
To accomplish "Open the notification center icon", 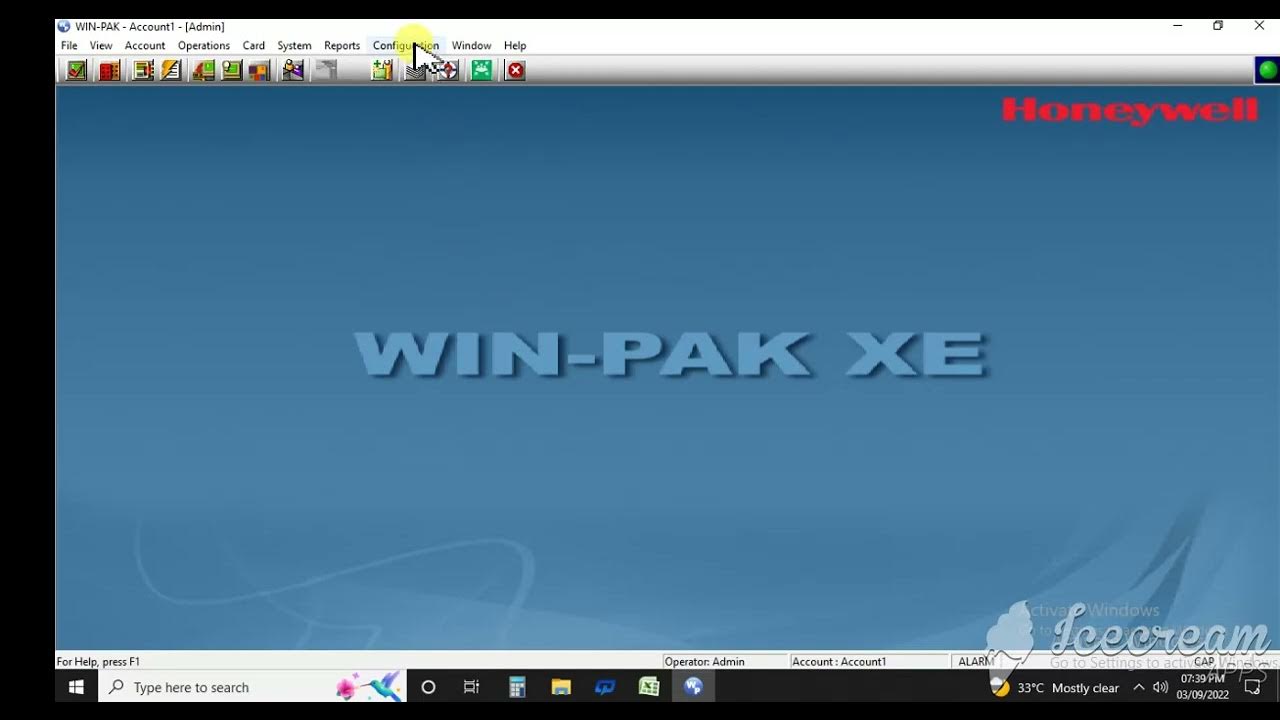I will [1252, 687].
